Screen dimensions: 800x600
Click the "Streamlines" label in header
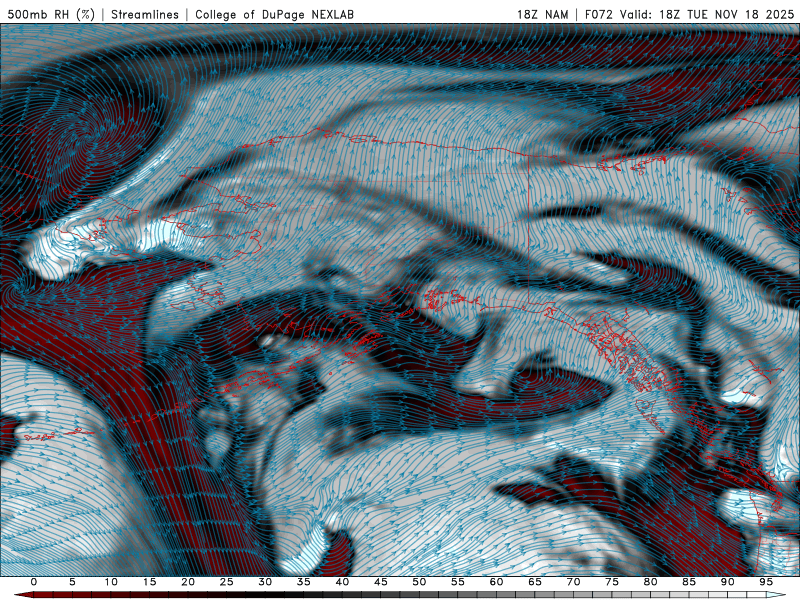click(145, 14)
